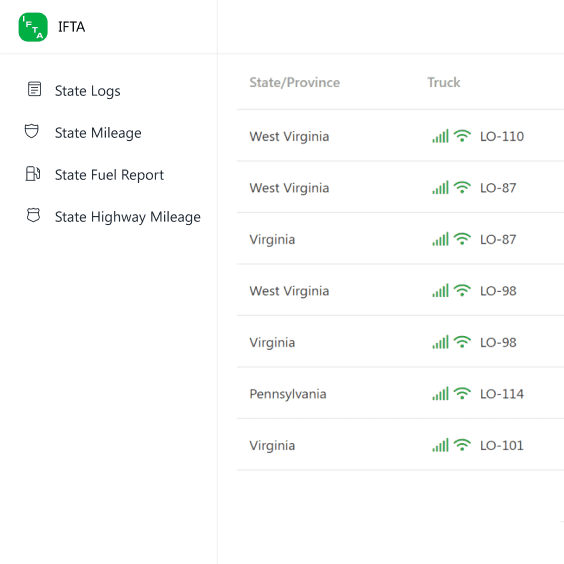The height and width of the screenshot is (564, 564).
Task: Select State Highway Mileage menu item
Action: [x=128, y=217]
